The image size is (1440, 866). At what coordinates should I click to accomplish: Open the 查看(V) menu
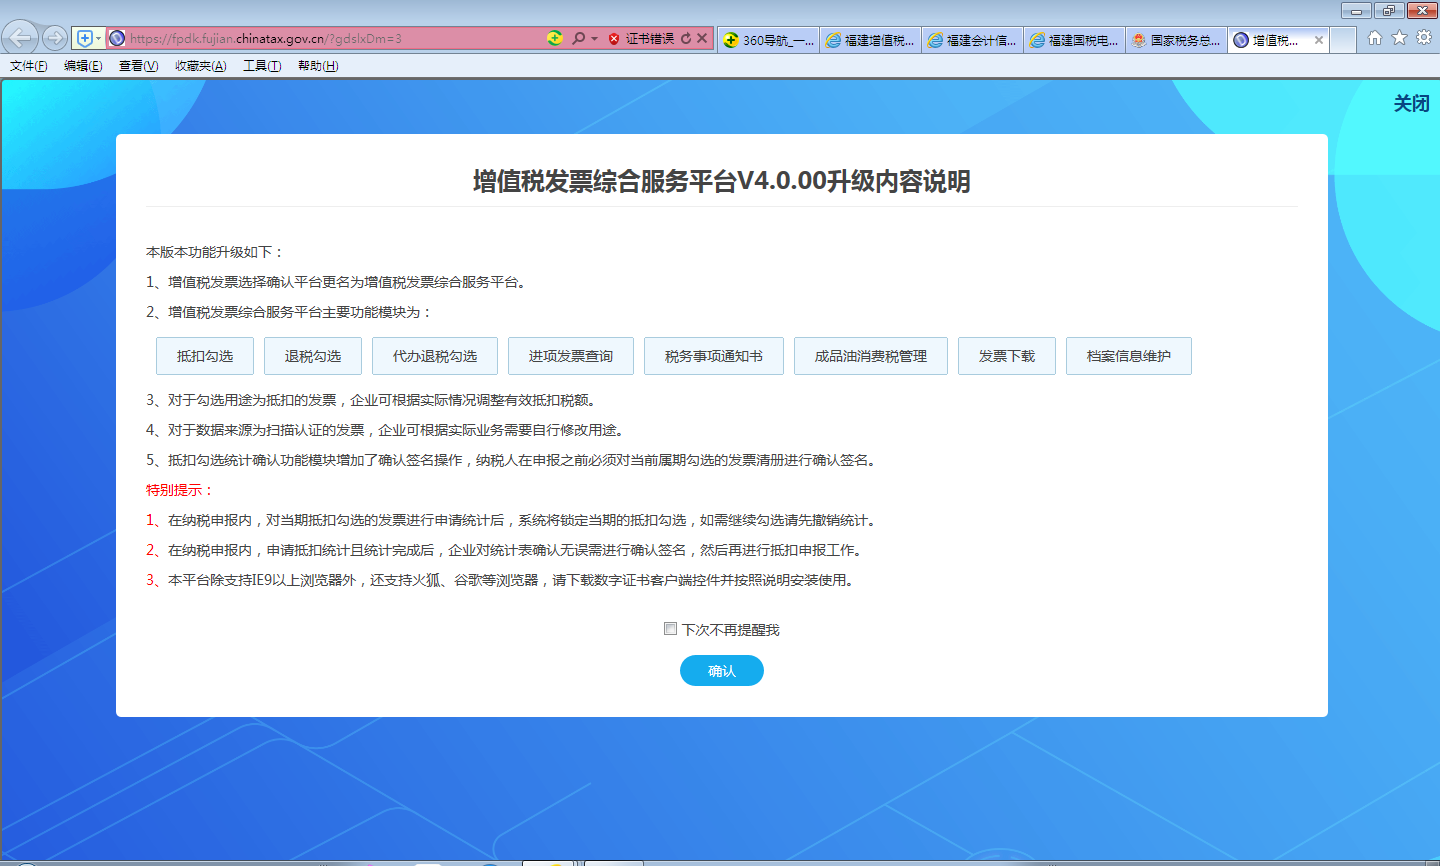pos(138,66)
